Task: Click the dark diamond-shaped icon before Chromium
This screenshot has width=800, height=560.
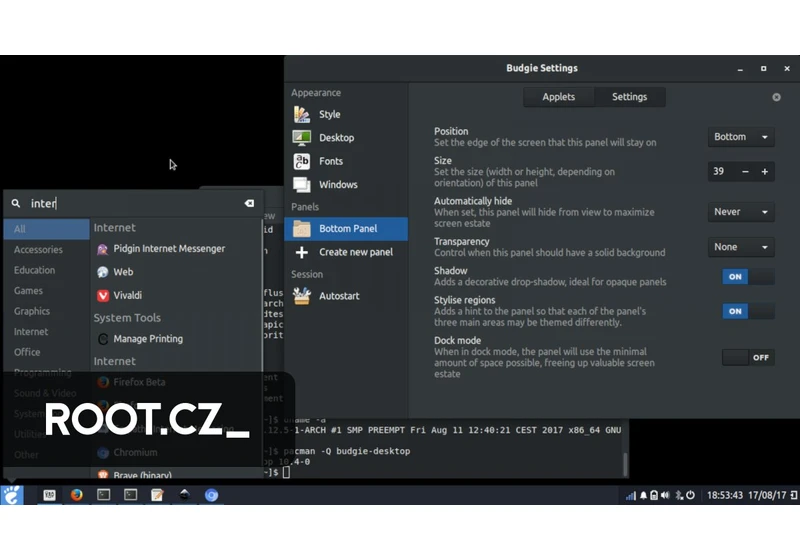Action: click(184, 494)
